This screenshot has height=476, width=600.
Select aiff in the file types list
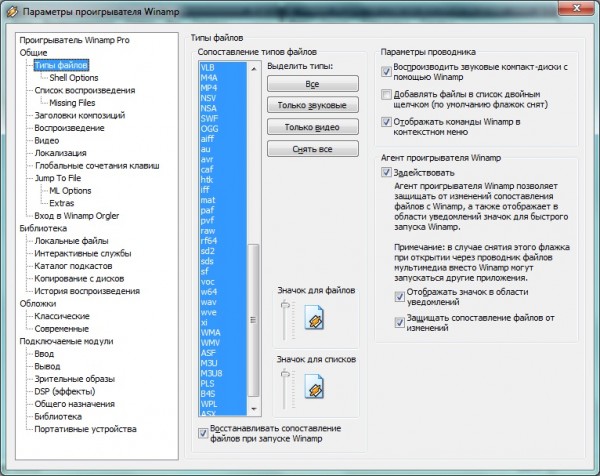click(x=223, y=139)
